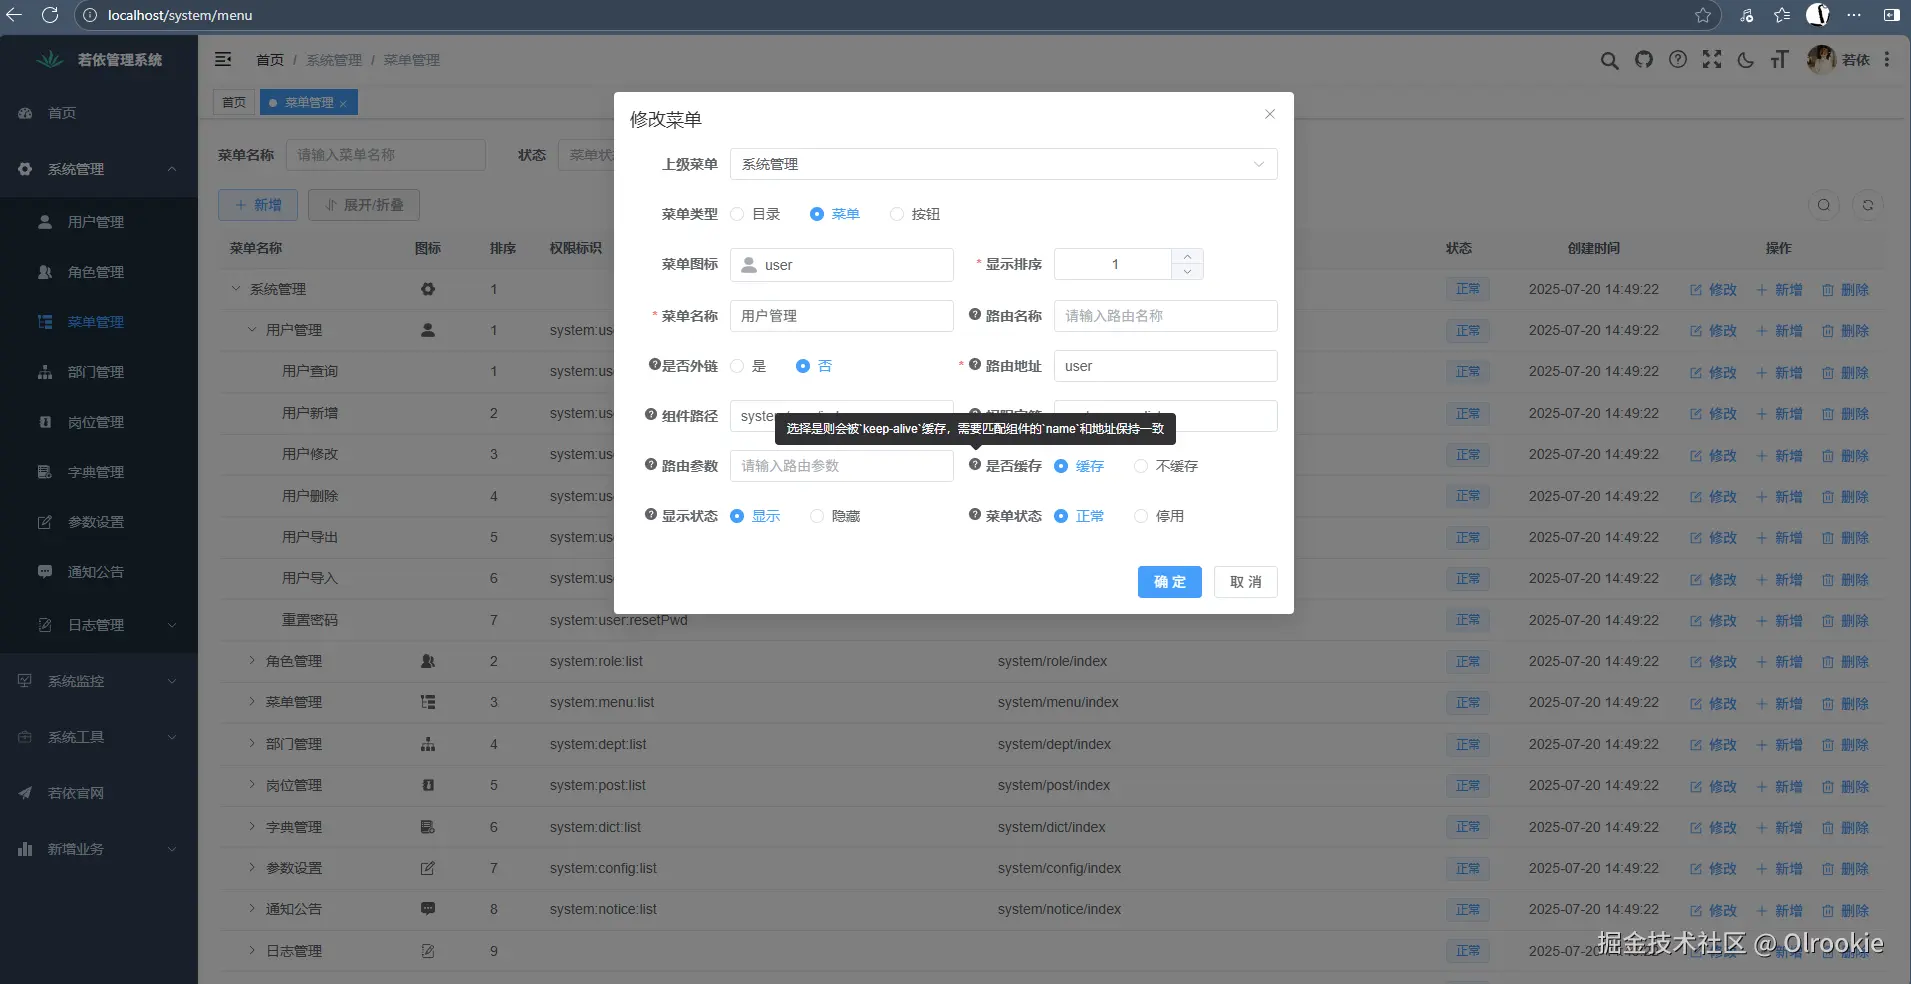1911x984 pixels.
Task: Click the 路由名称 input field
Action: [x=1165, y=316]
